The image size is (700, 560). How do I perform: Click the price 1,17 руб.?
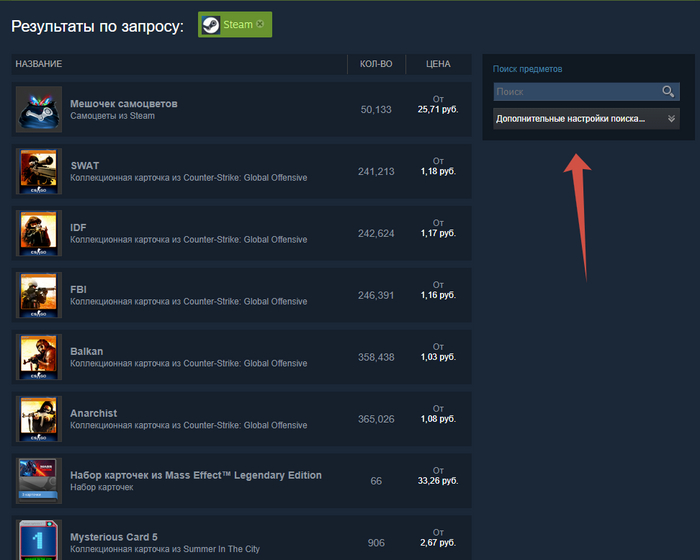[x=438, y=233]
